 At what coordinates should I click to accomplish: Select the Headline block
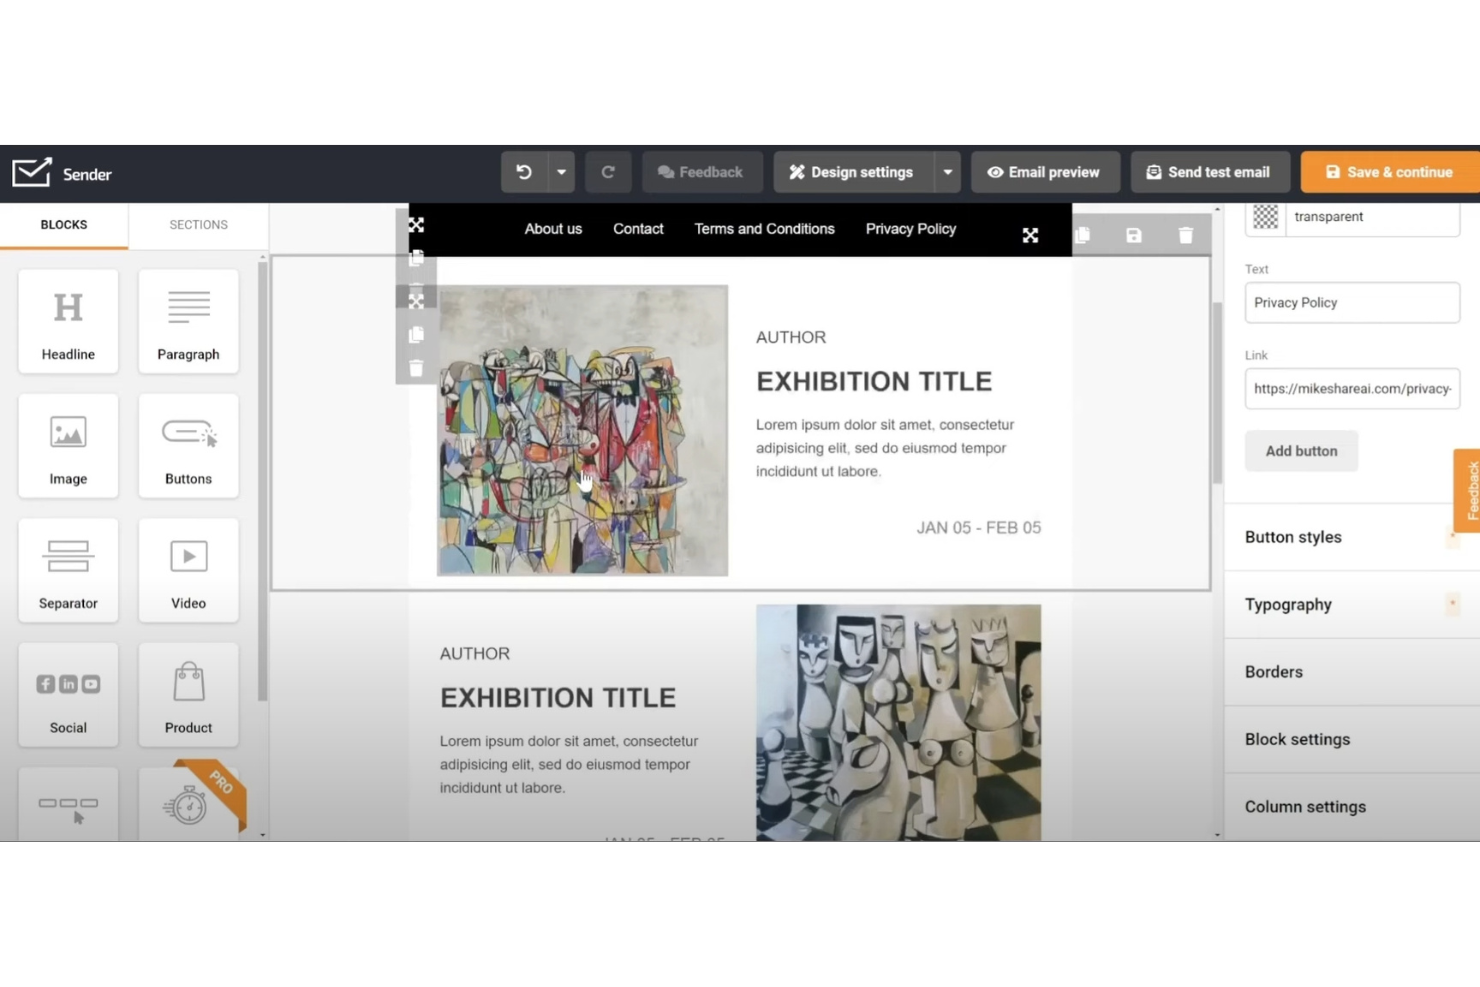68,322
